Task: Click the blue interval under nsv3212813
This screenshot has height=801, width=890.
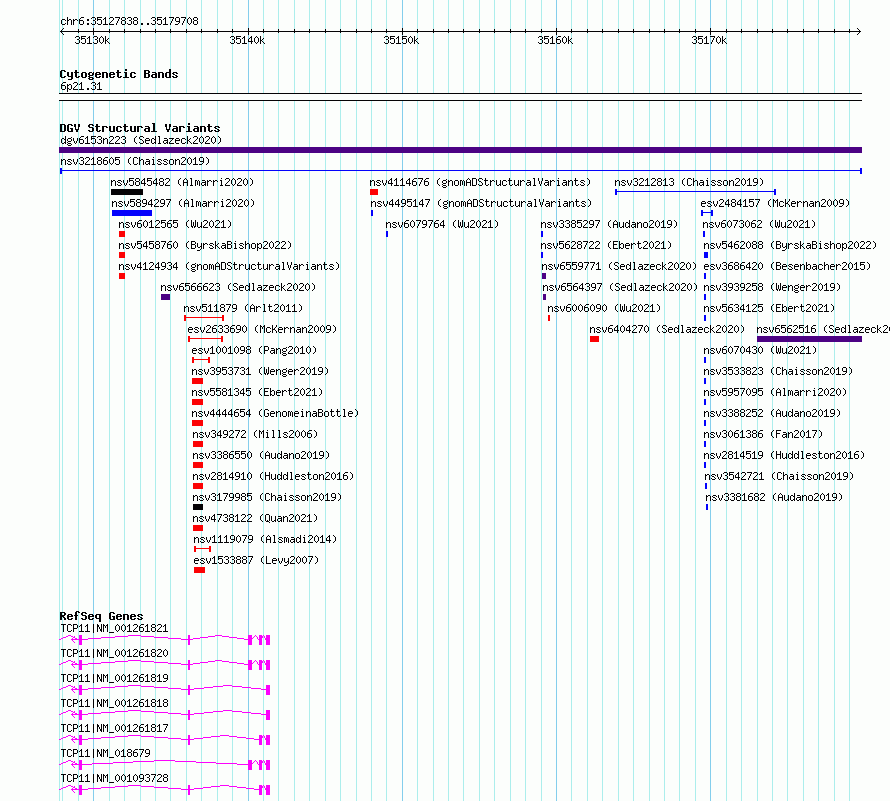Action: pos(695,192)
